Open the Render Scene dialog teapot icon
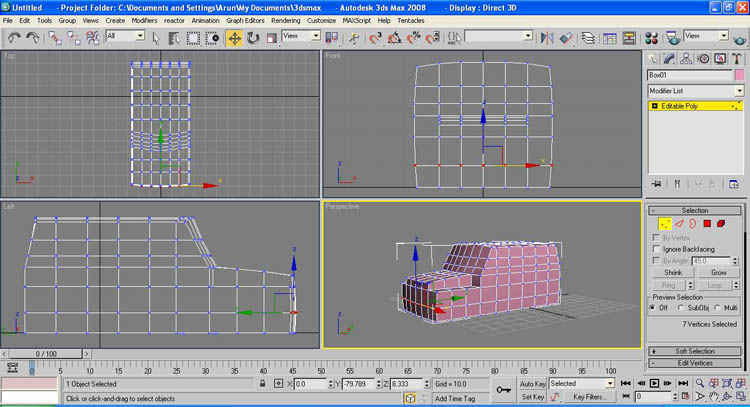Screen dimensions: 750x407 pos(673,38)
